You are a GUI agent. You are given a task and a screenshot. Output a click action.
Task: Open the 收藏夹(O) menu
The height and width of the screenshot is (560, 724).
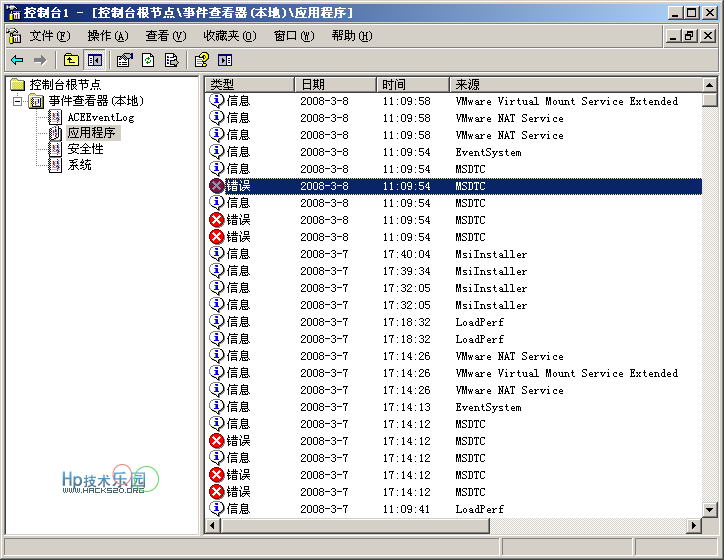click(x=229, y=36)
